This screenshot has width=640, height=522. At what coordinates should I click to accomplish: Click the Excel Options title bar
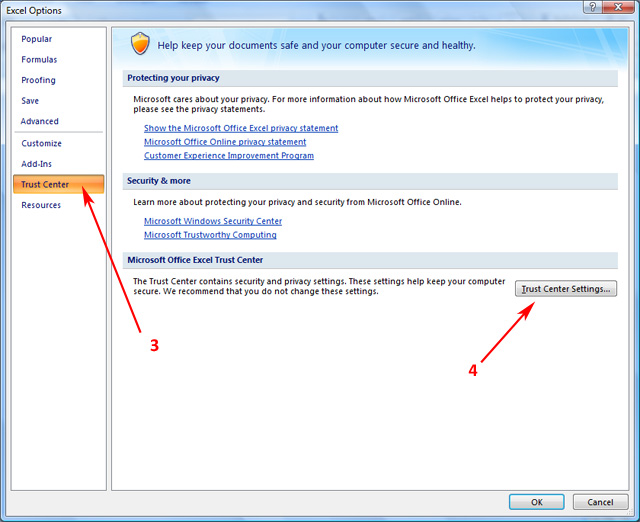tap(300, 10)
